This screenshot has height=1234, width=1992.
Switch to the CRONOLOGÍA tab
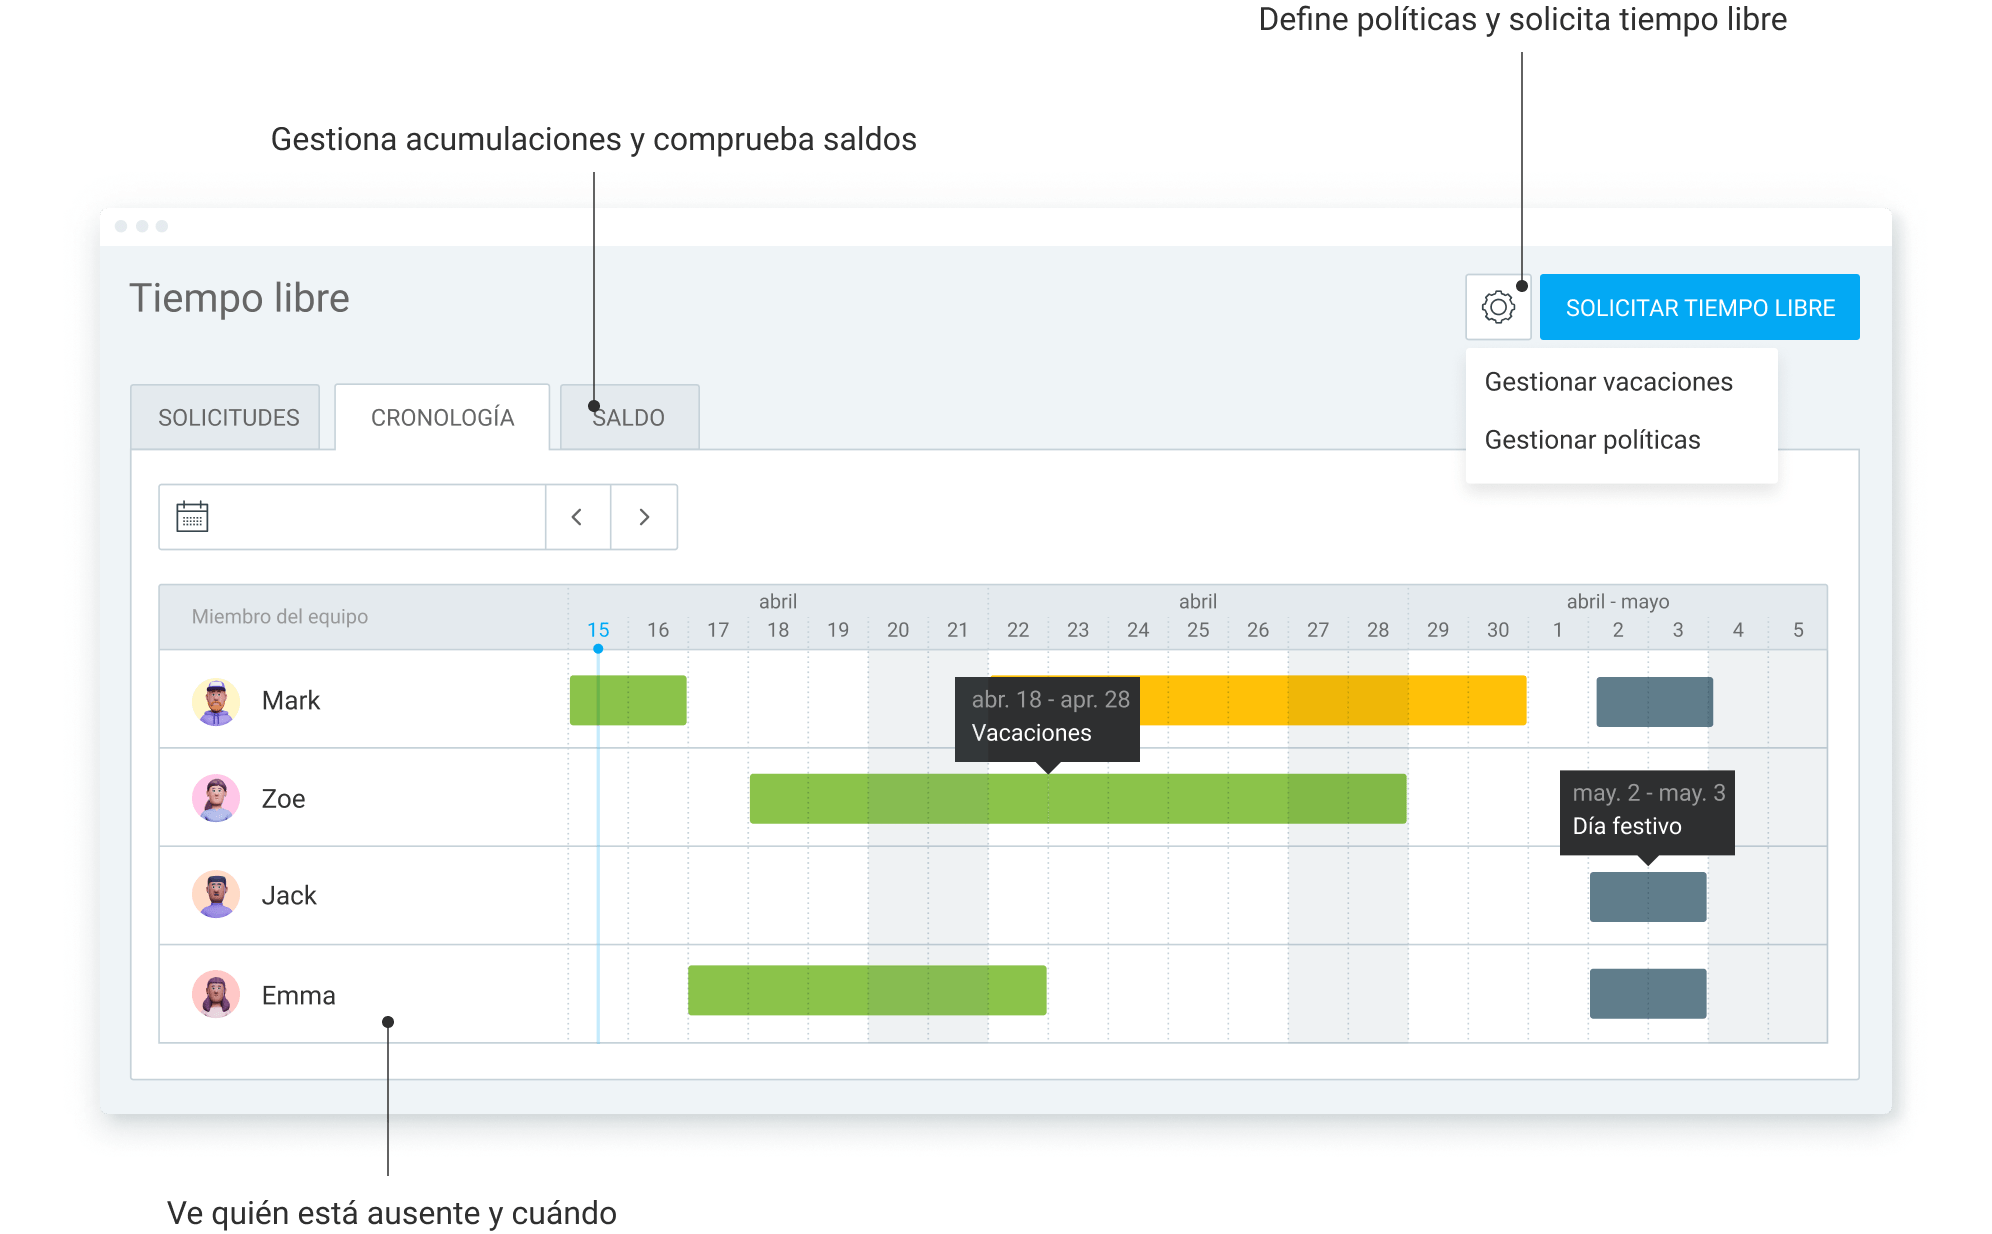(x=442, y=417)
